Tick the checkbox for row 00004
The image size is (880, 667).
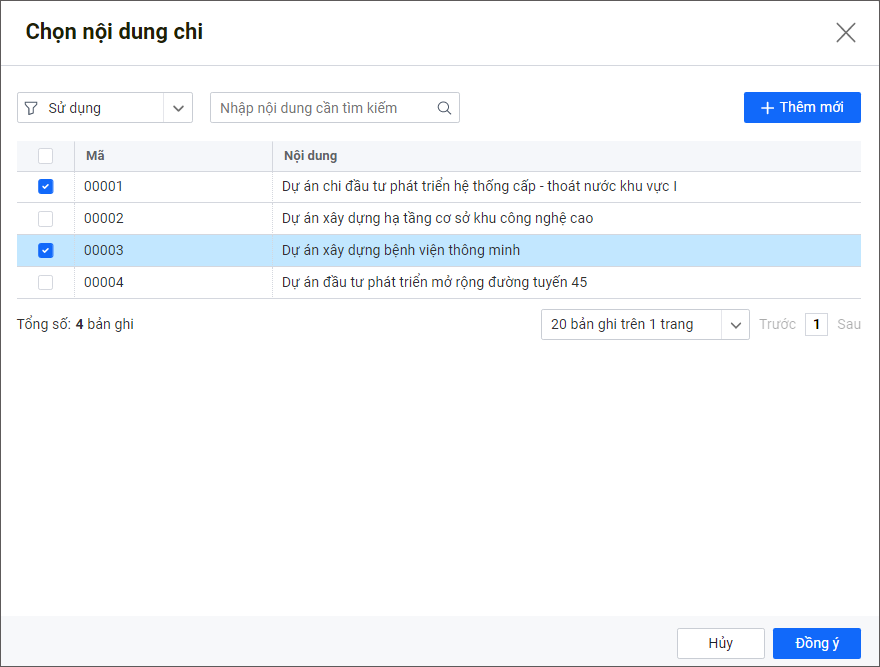pos(45,283)
